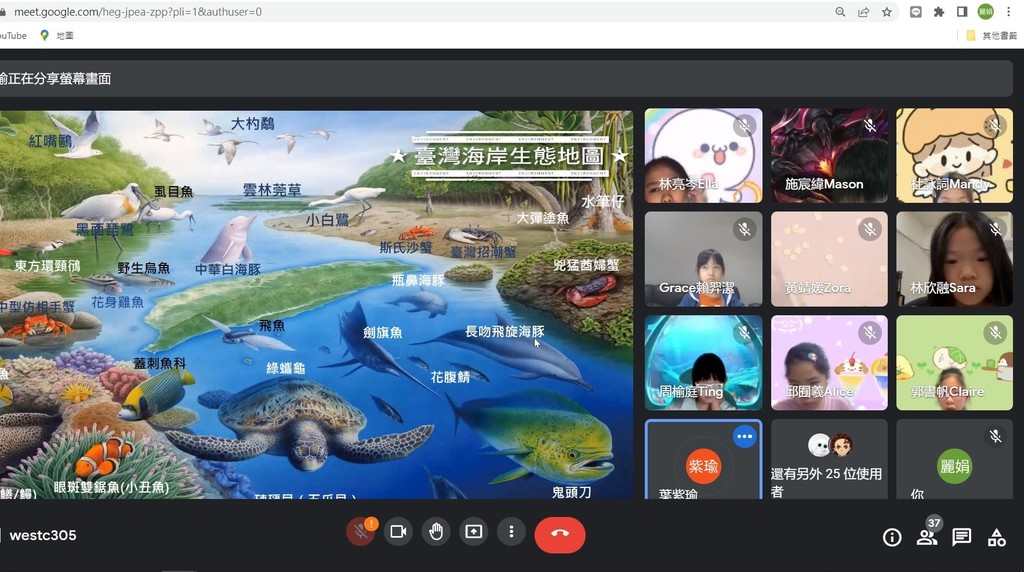Show the participants list of 37 people
This screenshot has height=572, width=1024.
pyautogui.click(x=927, y=536)
